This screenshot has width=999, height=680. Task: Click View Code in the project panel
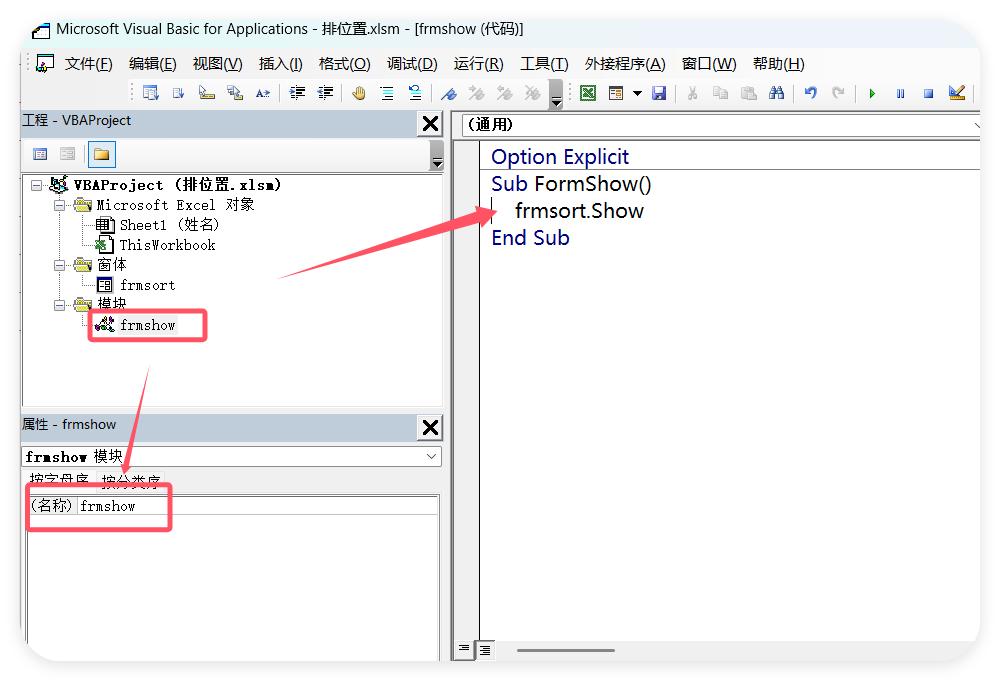[x=40, y=154]
